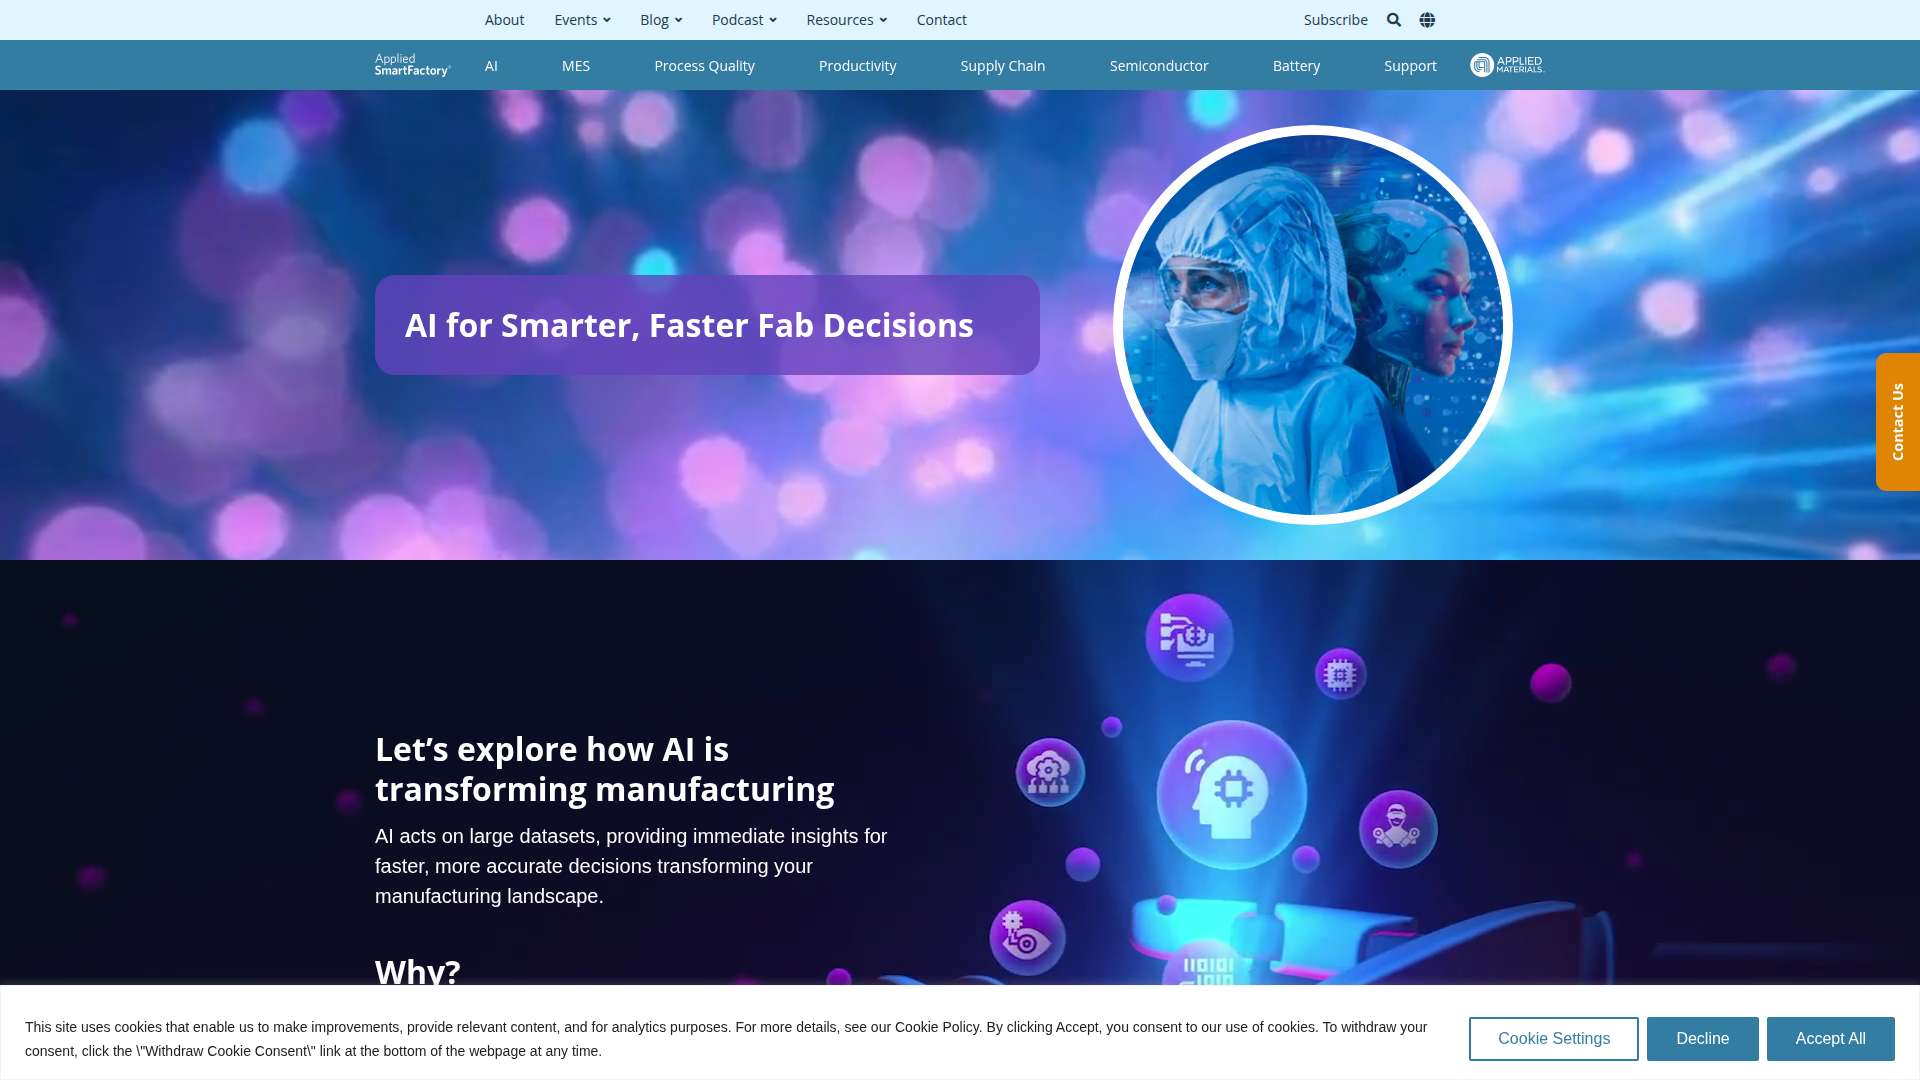Decline cookies with the Decline button
Viewport: 1920px width, 1080px height.
click(x=1702, y=1039)
